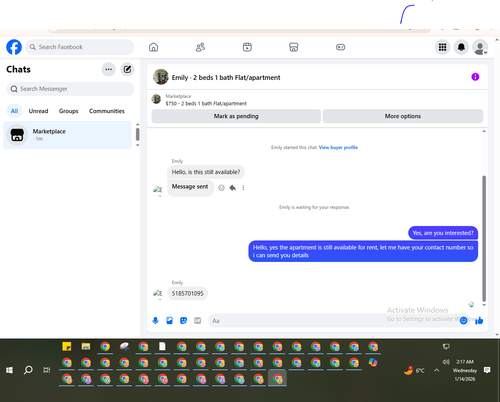Click the 'Hello, is this still available?' message
500x402 pixels.
click(x=206, y=172)
